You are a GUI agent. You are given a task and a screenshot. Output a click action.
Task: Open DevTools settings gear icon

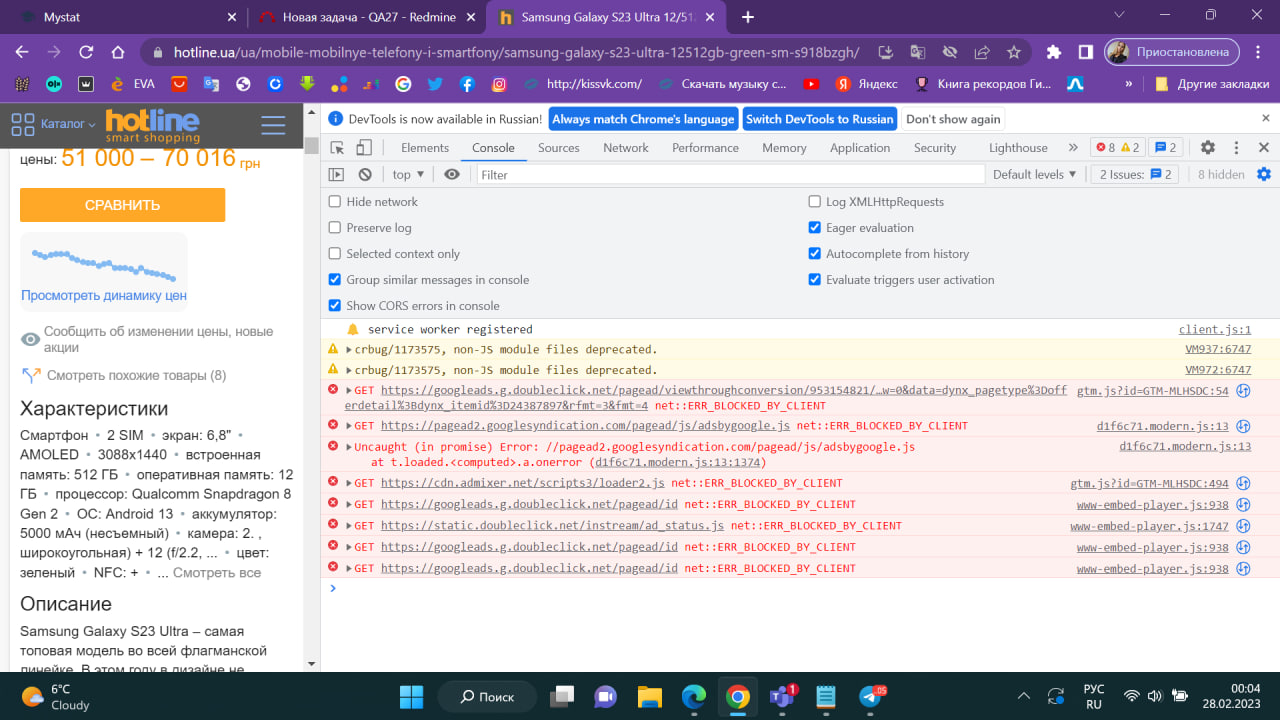point(1208,148)
